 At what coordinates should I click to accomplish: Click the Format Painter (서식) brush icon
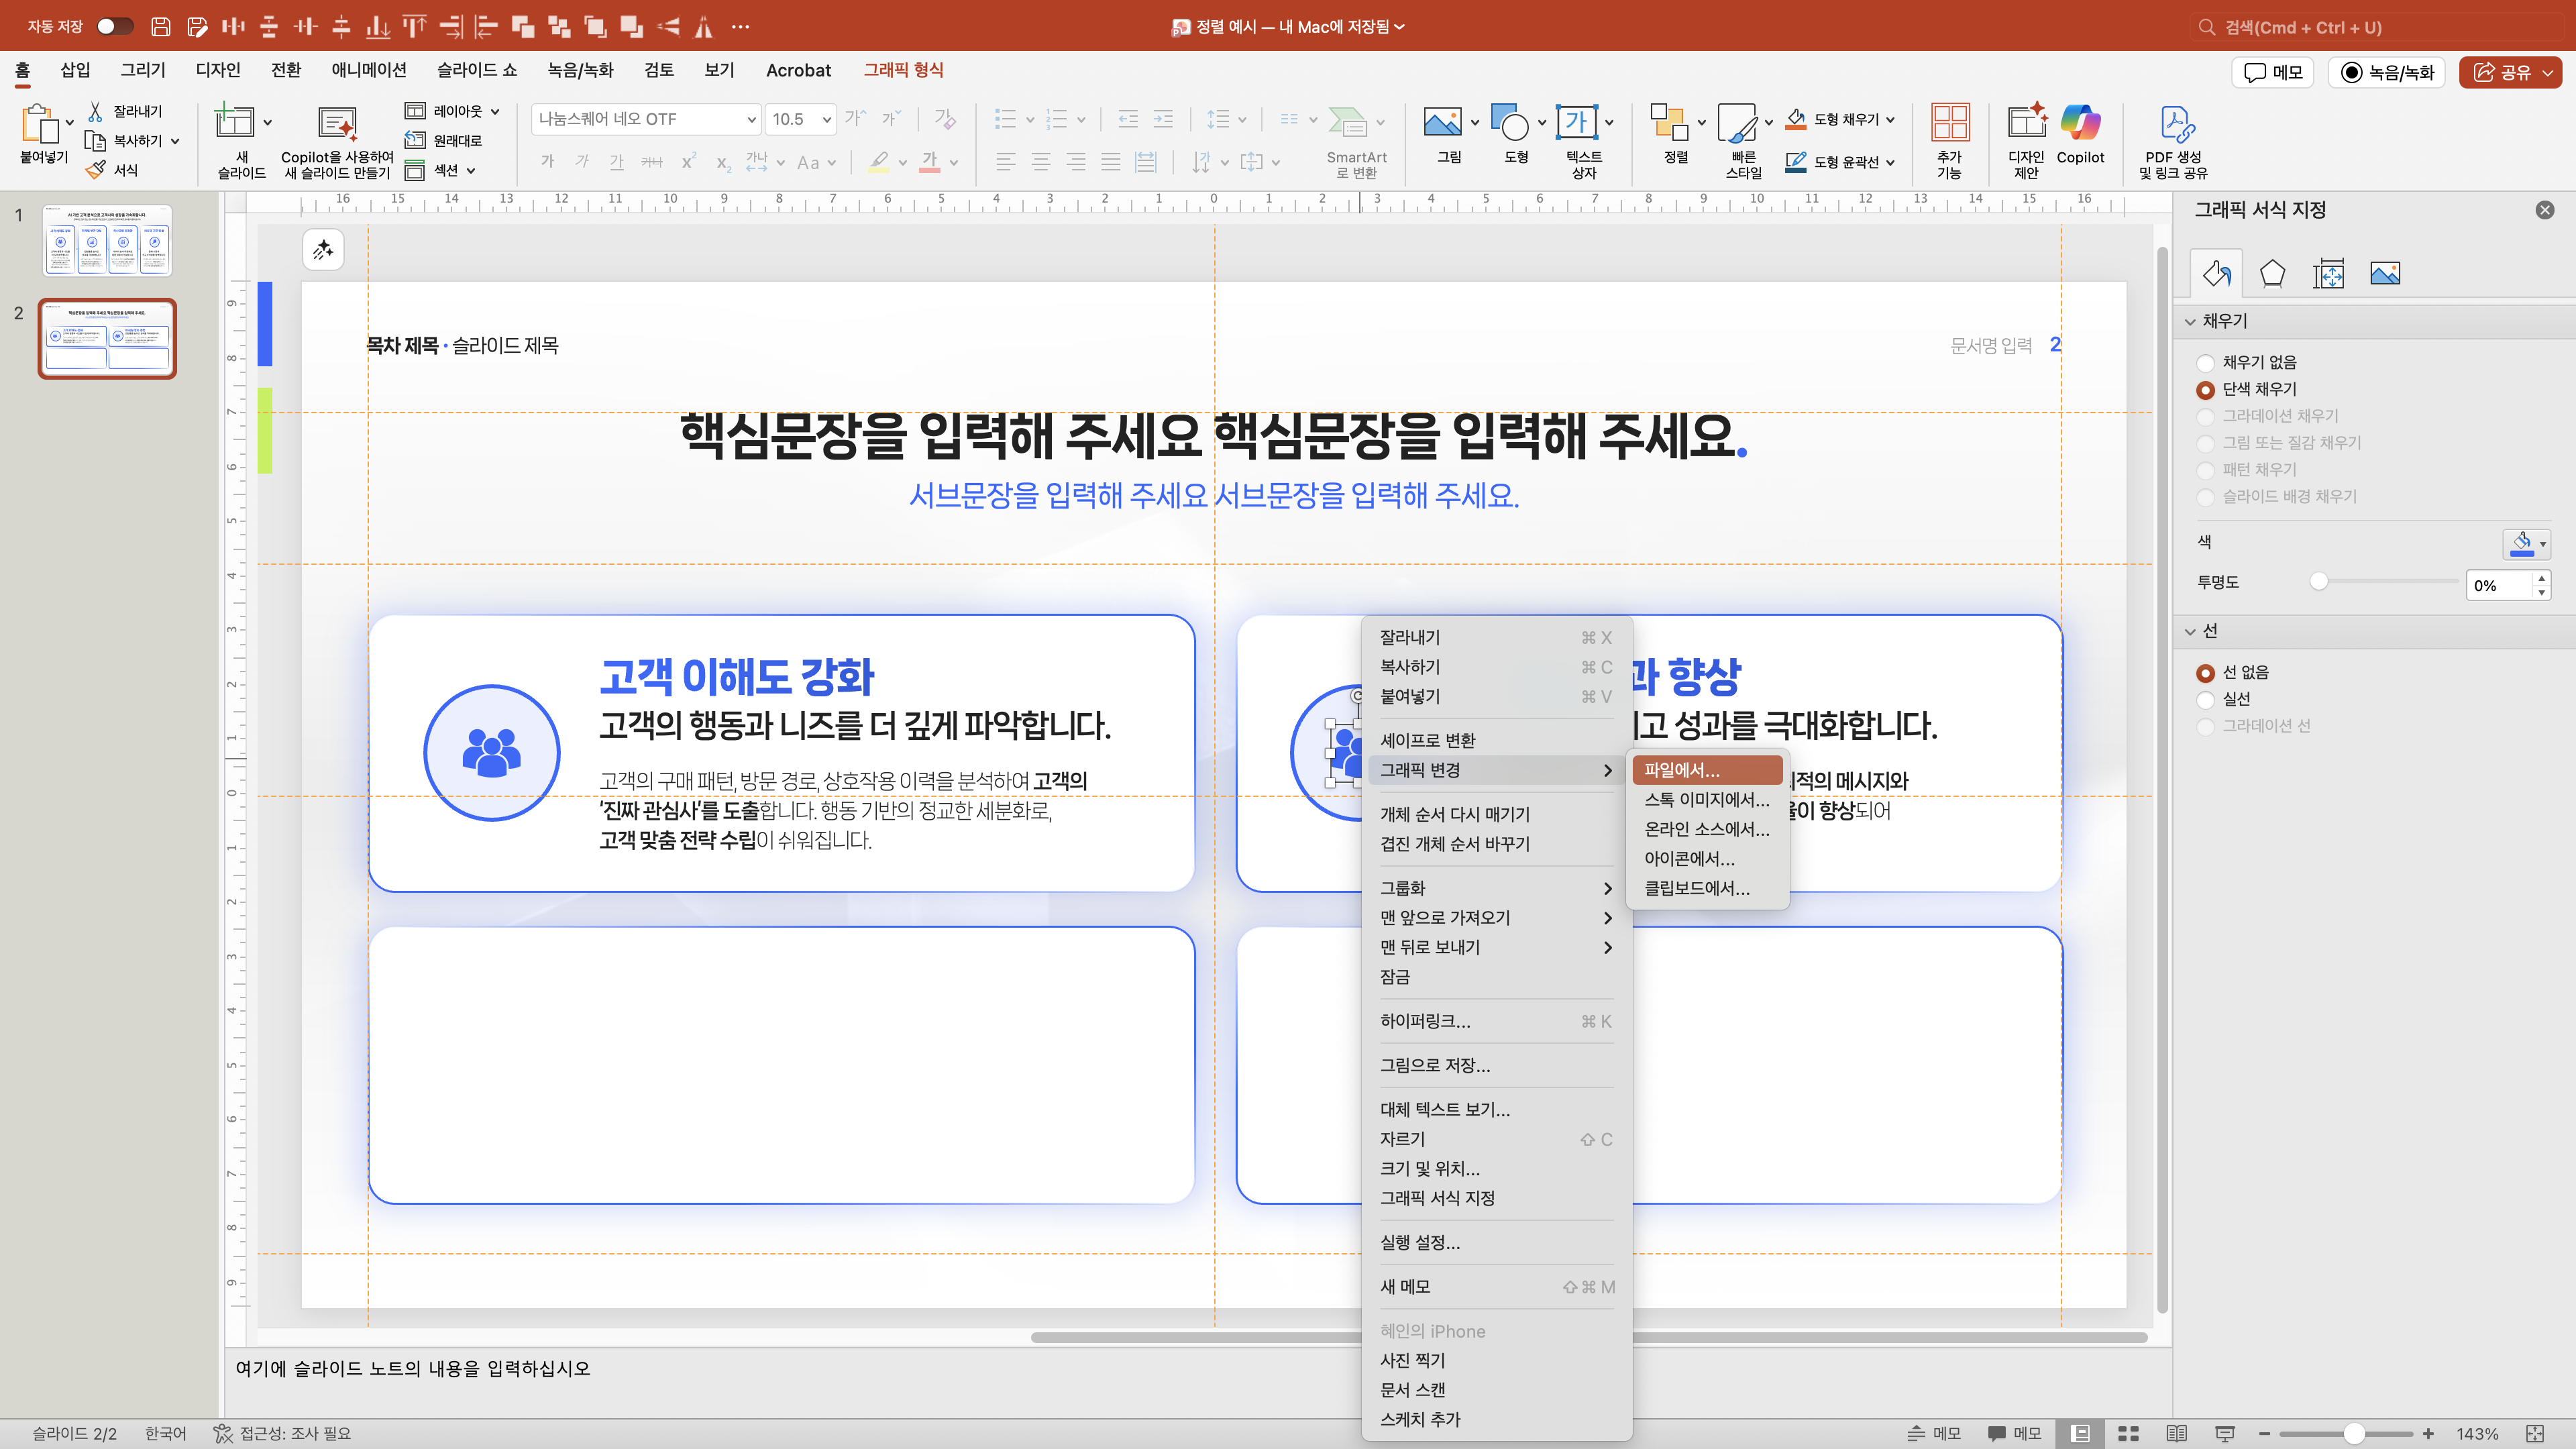click(96, 170)
